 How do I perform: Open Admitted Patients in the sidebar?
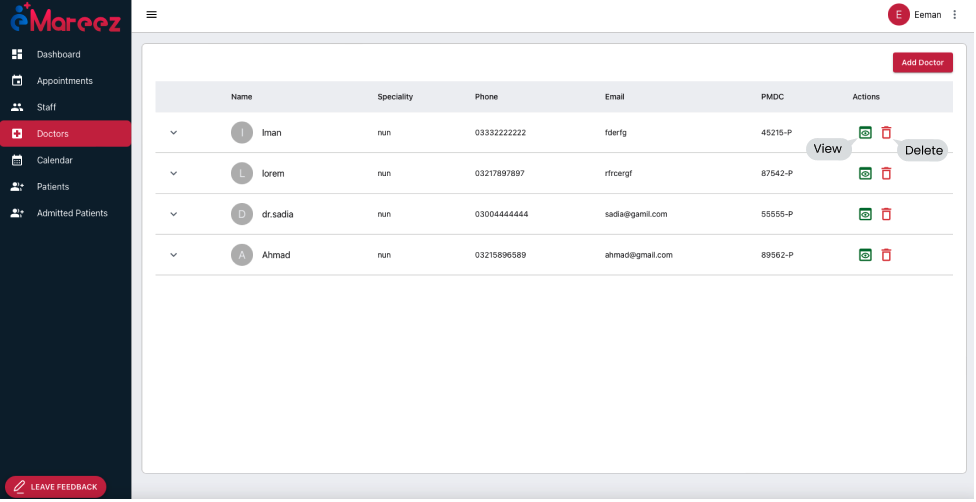click(x=65, y=213)
